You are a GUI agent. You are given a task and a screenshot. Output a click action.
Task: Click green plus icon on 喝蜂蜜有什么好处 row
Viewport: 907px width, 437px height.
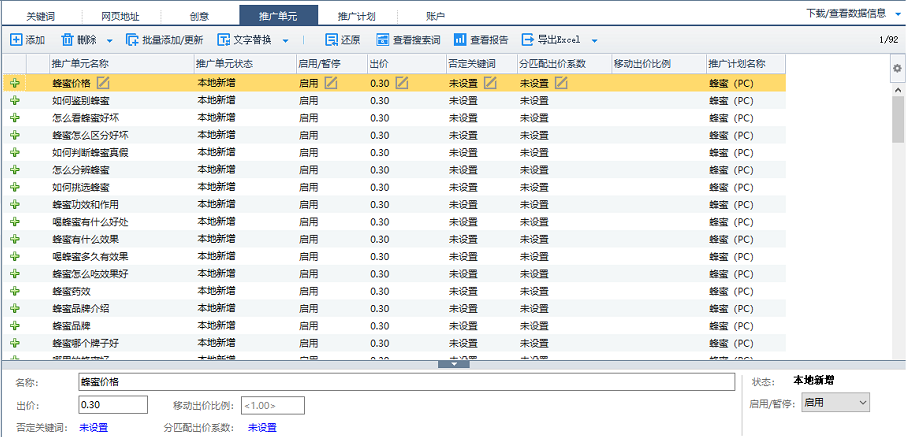point(15,222)
